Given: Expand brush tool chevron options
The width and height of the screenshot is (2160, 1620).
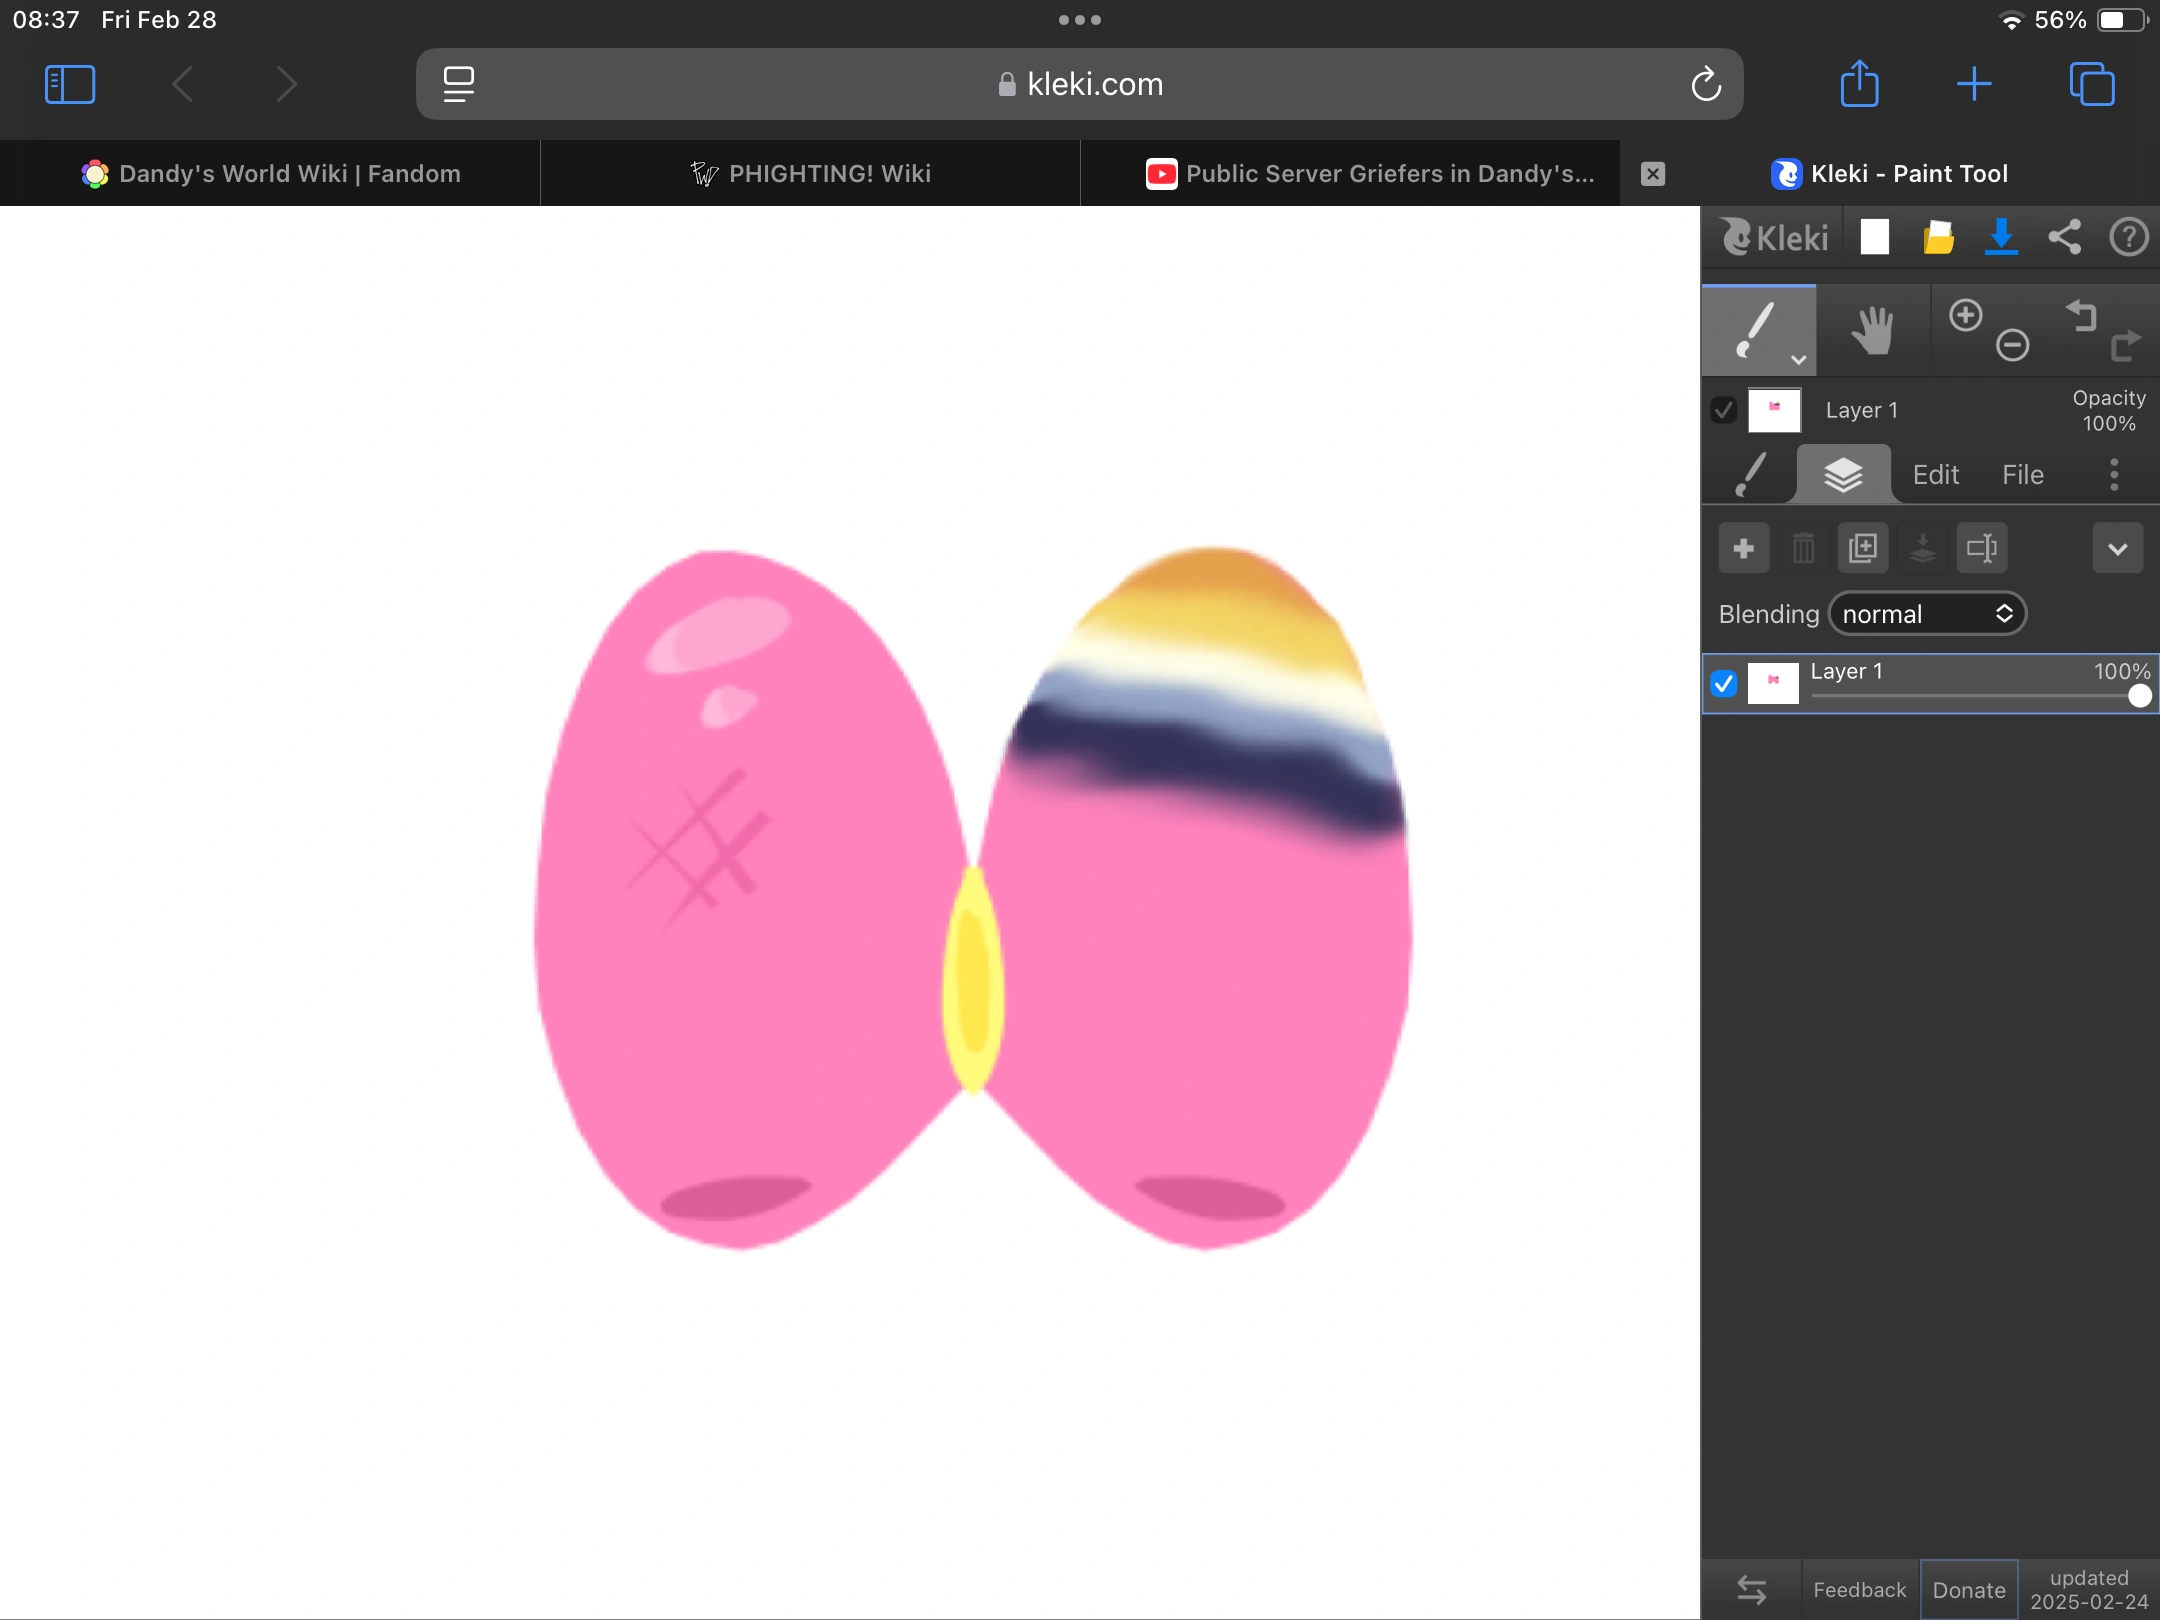Looking at the screenshot, I should tap(1798, 360).
